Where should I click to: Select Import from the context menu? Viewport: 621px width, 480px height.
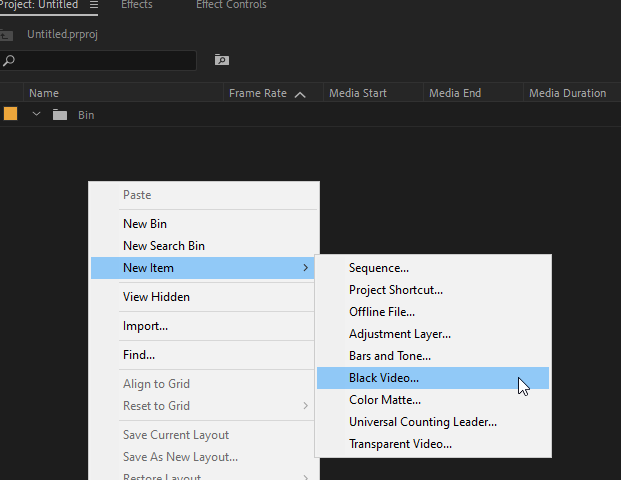pyautogui.click(x=145, y=326)
